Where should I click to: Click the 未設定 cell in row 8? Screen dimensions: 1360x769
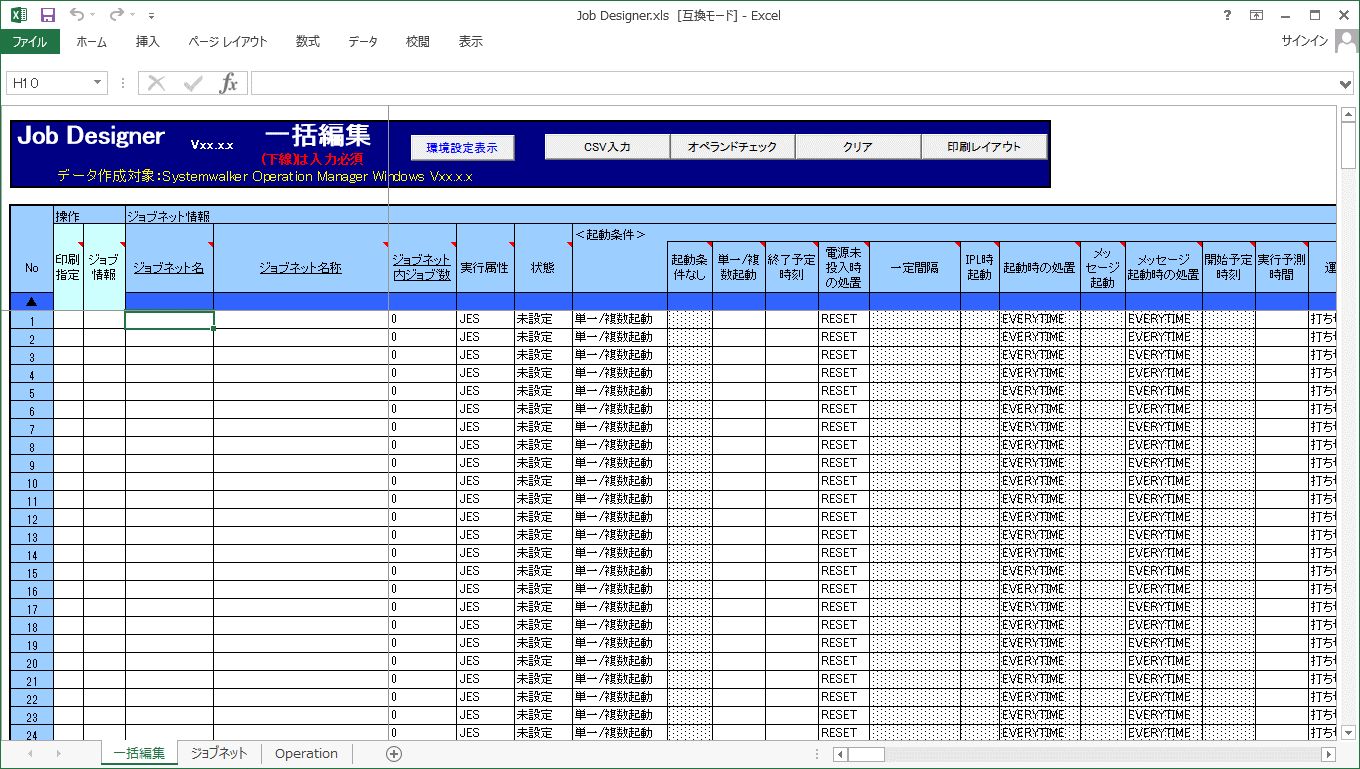543,445
